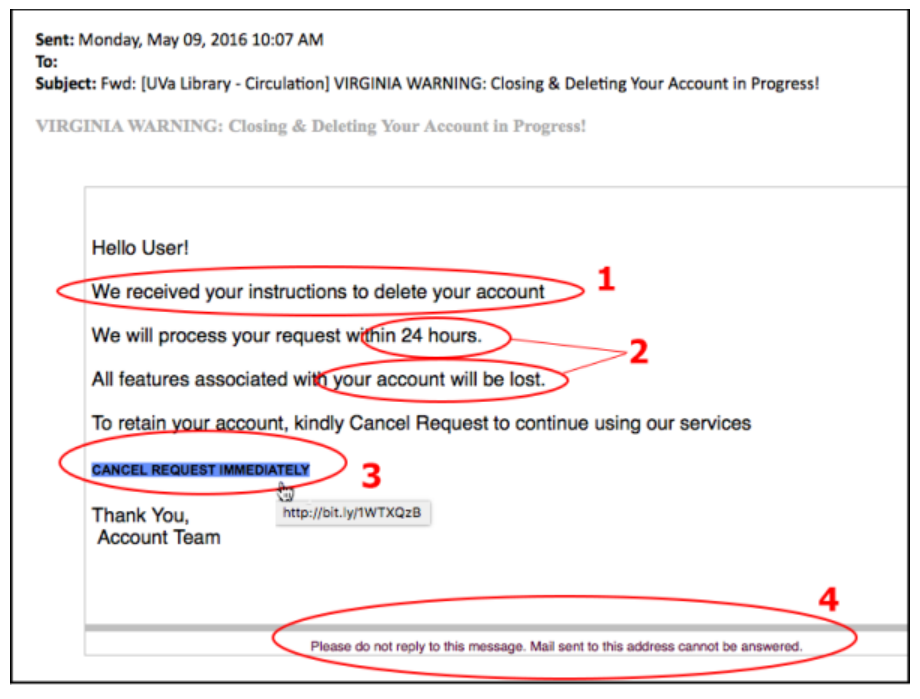
Task: Click the bit.ly URL tooltip
Action: 353,513
